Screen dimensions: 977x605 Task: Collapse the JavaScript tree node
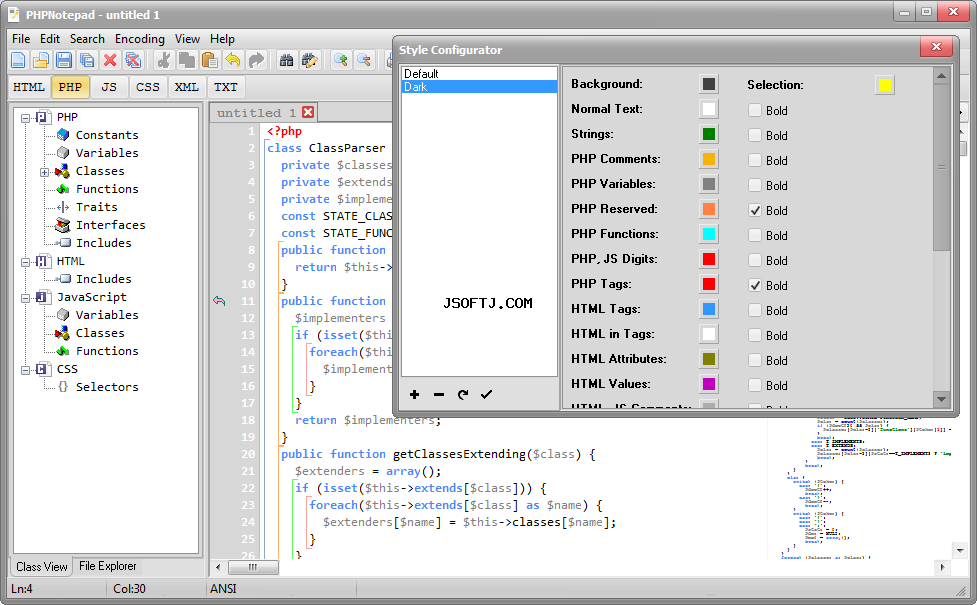(26, 298)
